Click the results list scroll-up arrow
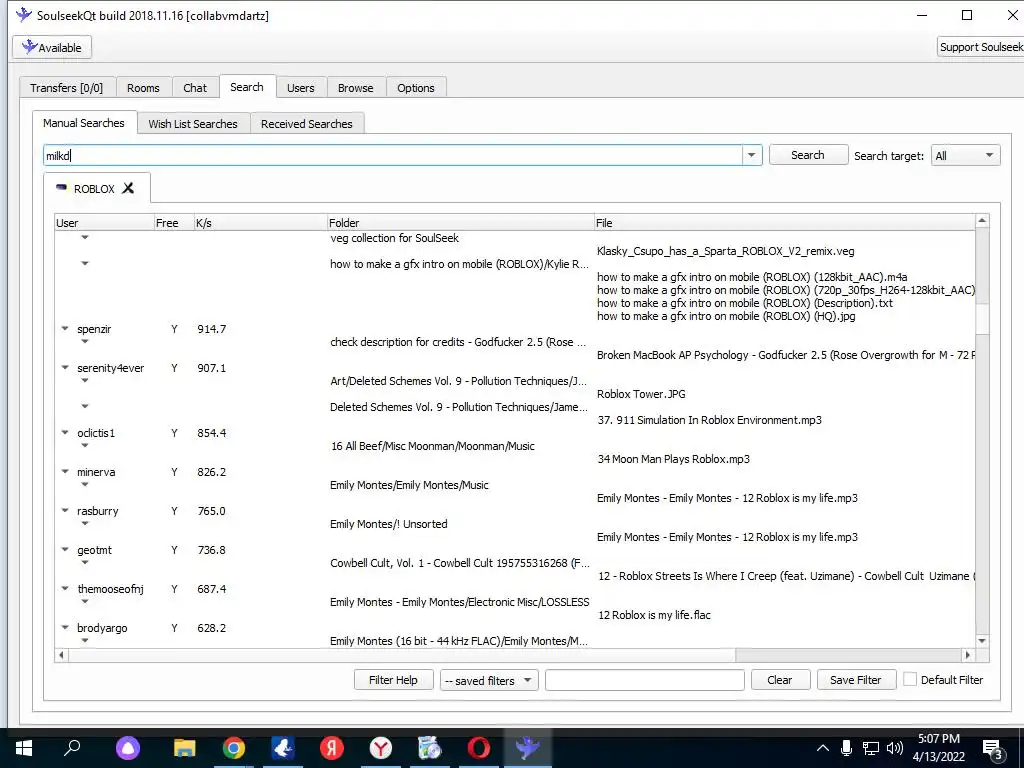This screenshot has width=1024, height=768. coord(982,221)
